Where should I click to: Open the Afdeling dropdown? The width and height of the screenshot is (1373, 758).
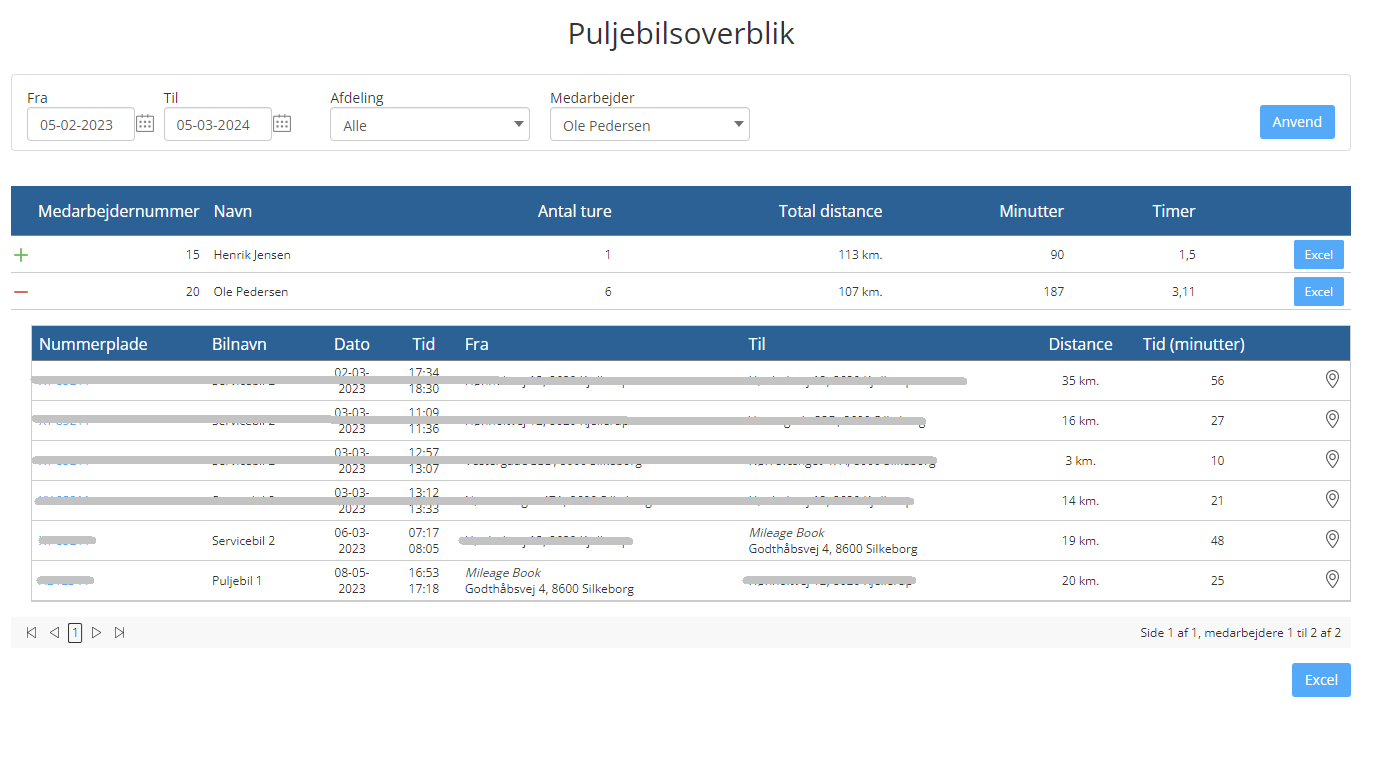(430, 125)
